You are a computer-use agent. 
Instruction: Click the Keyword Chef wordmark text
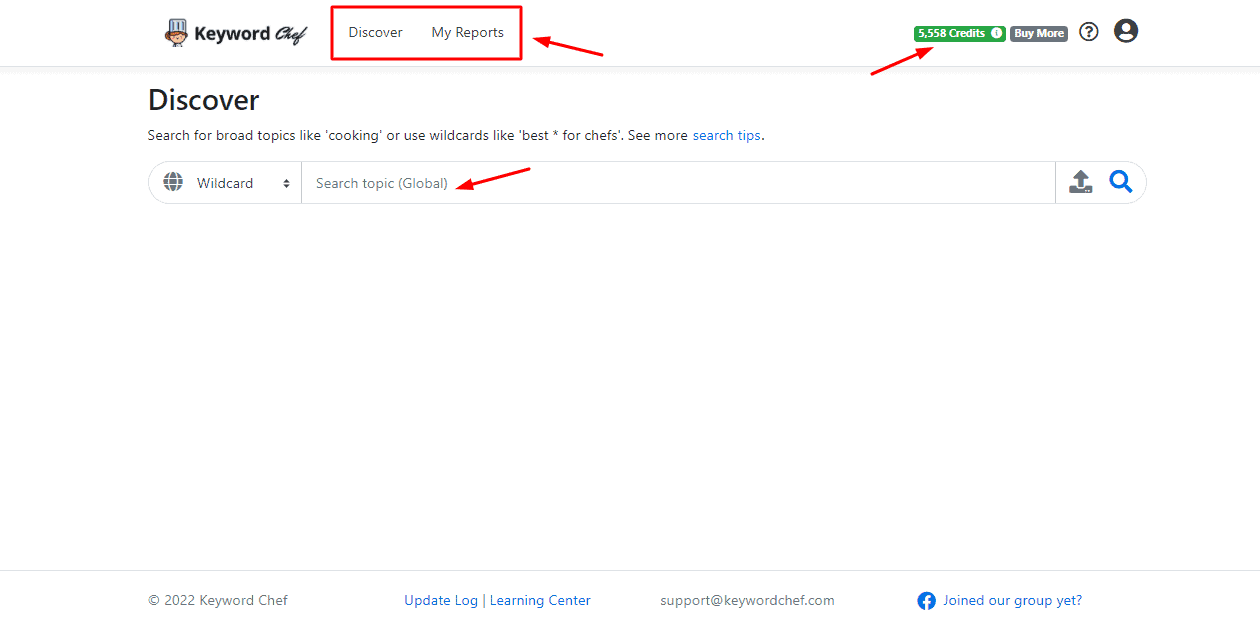tap(250, 34)
